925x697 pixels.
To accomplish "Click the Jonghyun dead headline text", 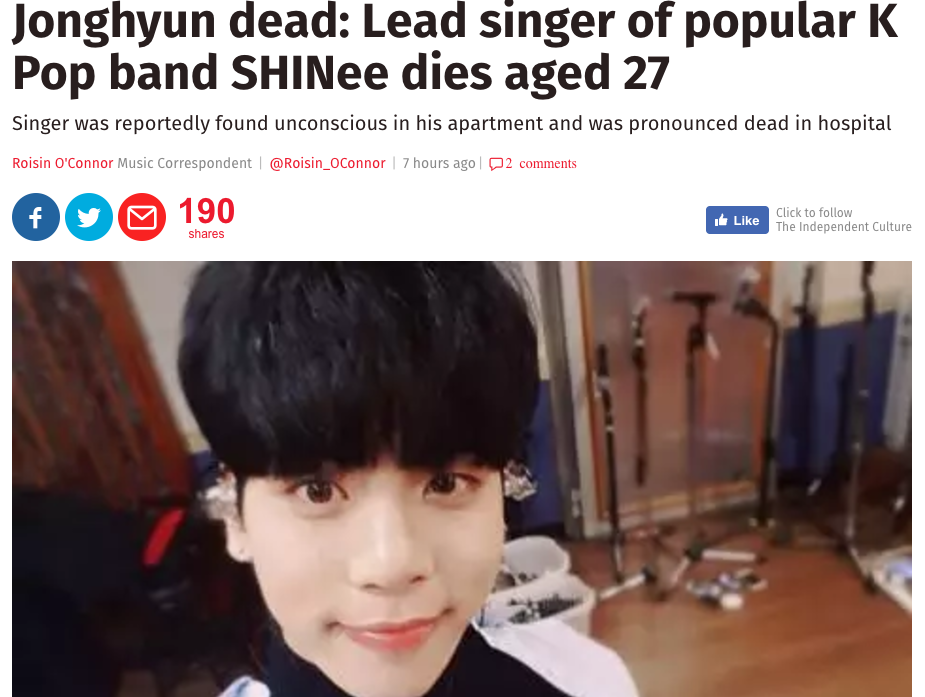I will tap(455, 47).
